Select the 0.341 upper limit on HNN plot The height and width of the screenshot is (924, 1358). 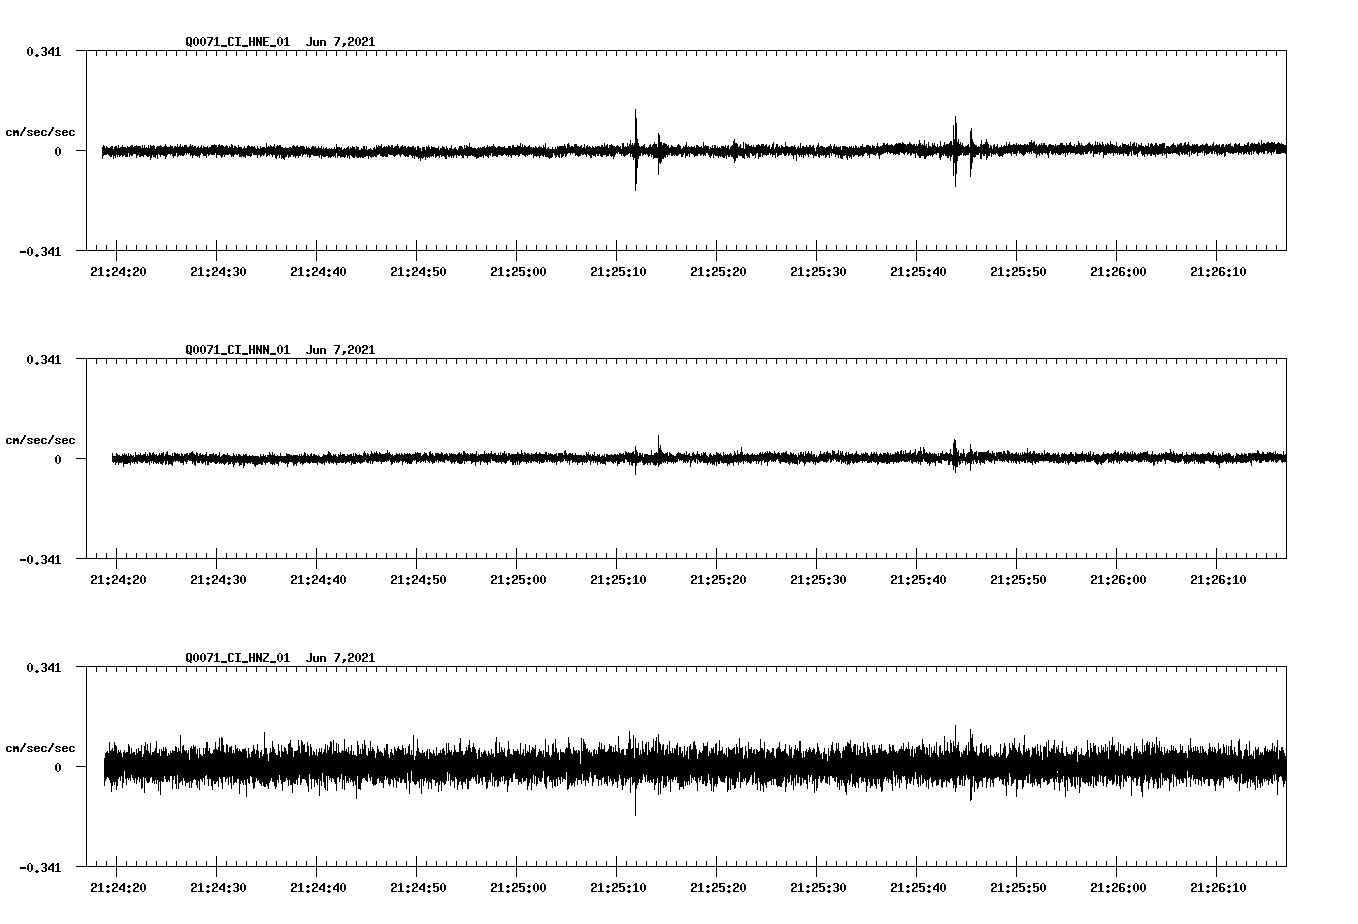(43, 359)
